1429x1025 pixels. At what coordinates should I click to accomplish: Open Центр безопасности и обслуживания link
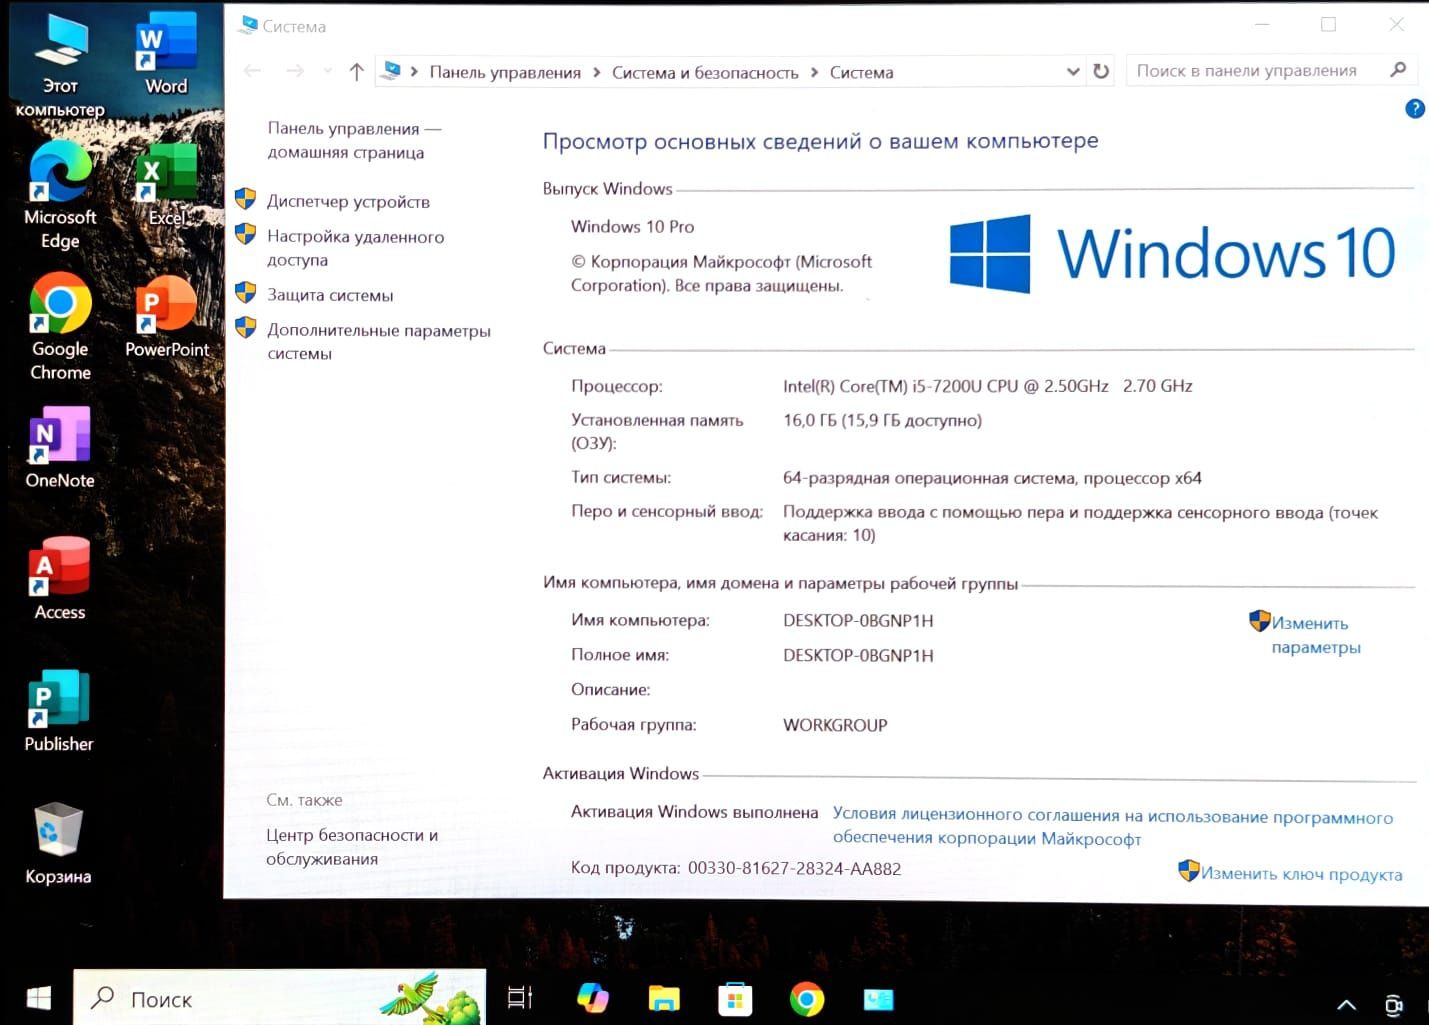[352, 846]
